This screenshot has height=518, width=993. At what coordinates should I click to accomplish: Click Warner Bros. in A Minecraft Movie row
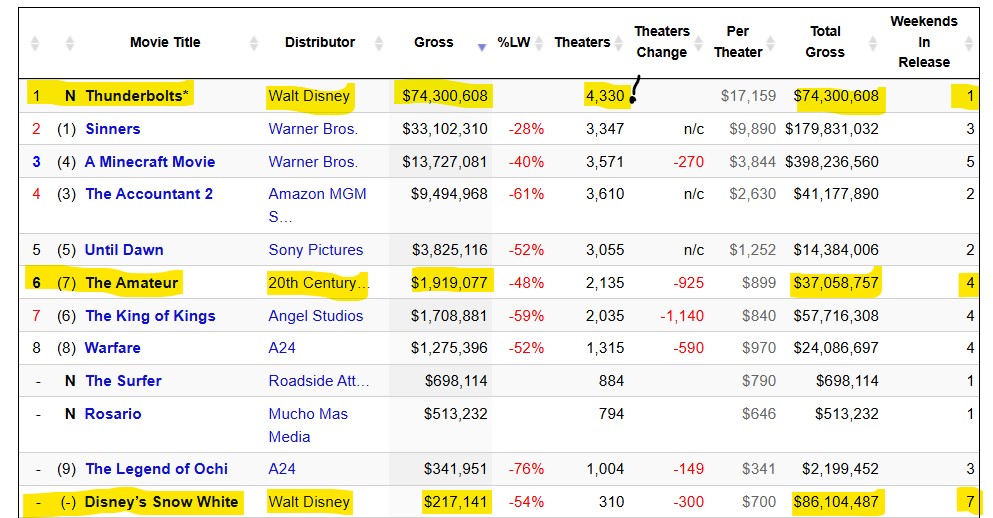tap(313, 161)
